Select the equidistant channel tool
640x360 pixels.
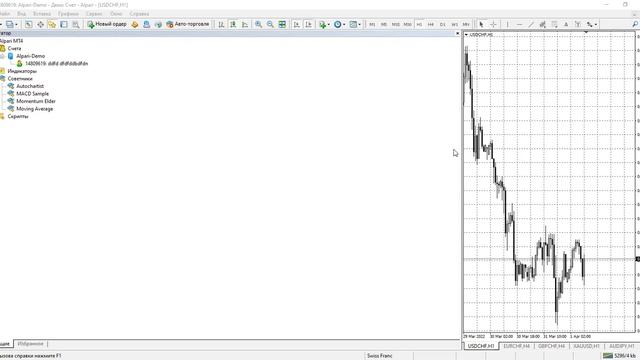(542, 24)
